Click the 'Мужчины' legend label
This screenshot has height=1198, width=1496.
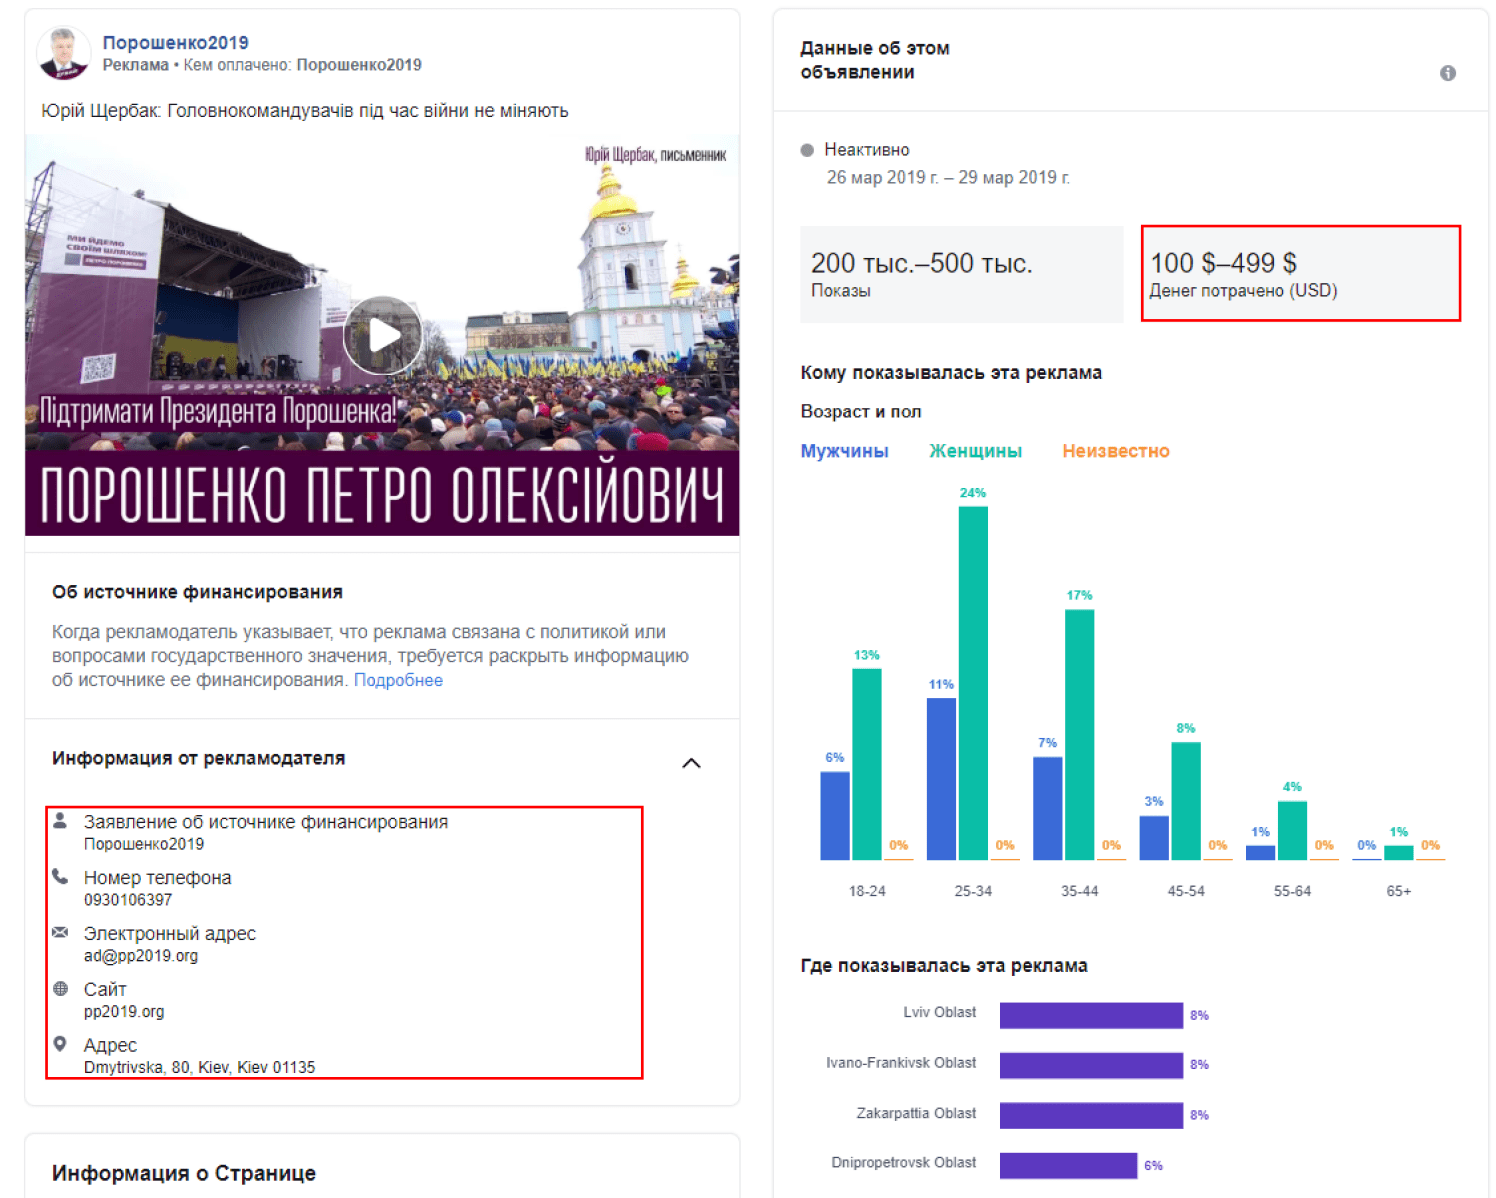(844, 451)
